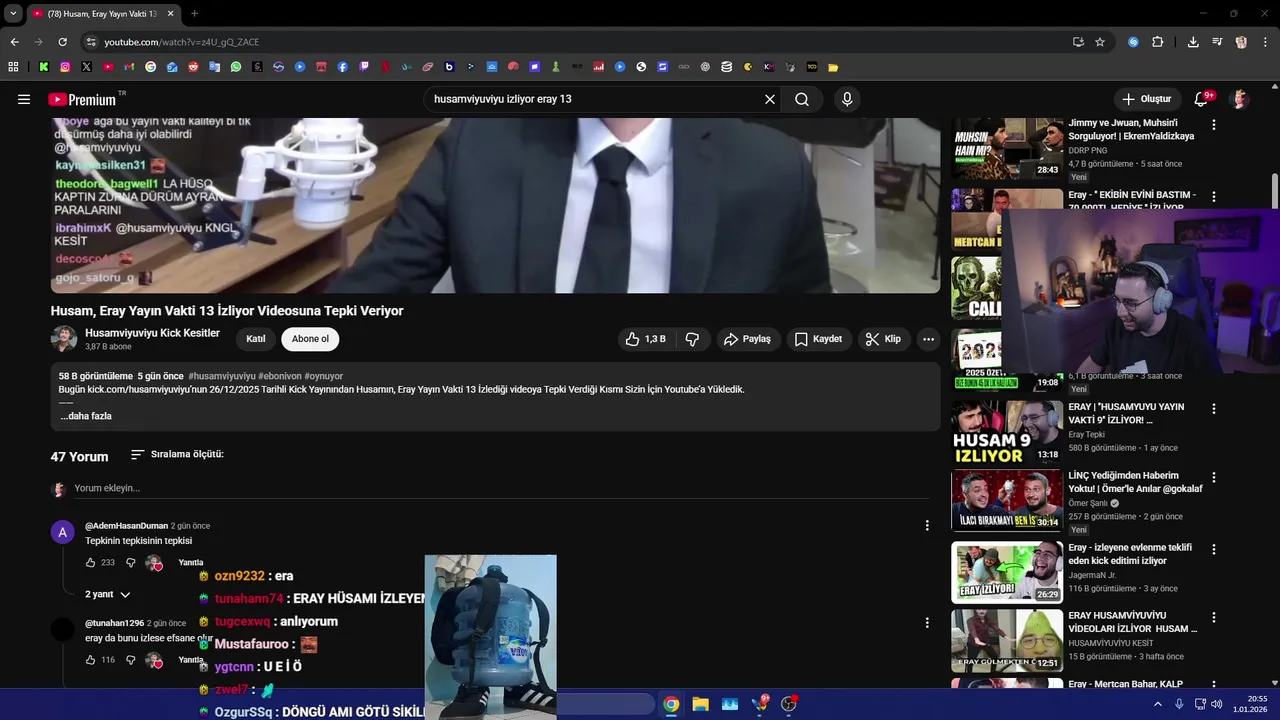Save video with Kaydet button
Screen dimensions: 1280x720
[818, 339]
